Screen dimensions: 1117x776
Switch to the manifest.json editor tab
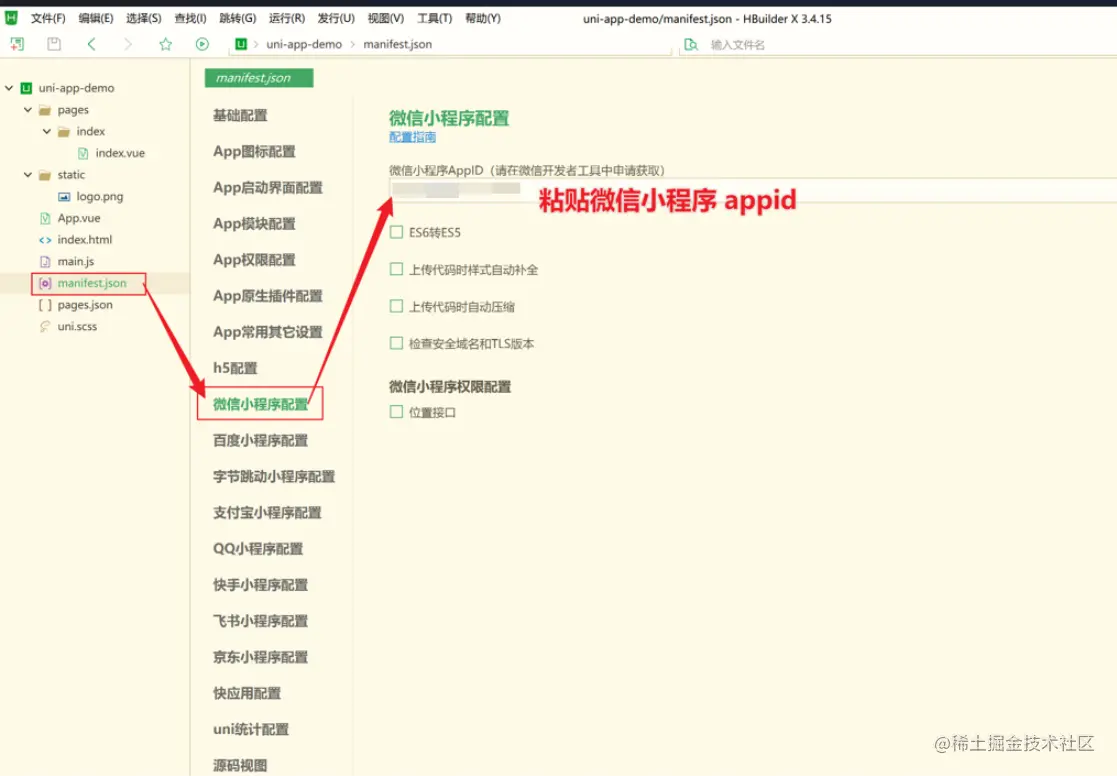tap(259, 78)
